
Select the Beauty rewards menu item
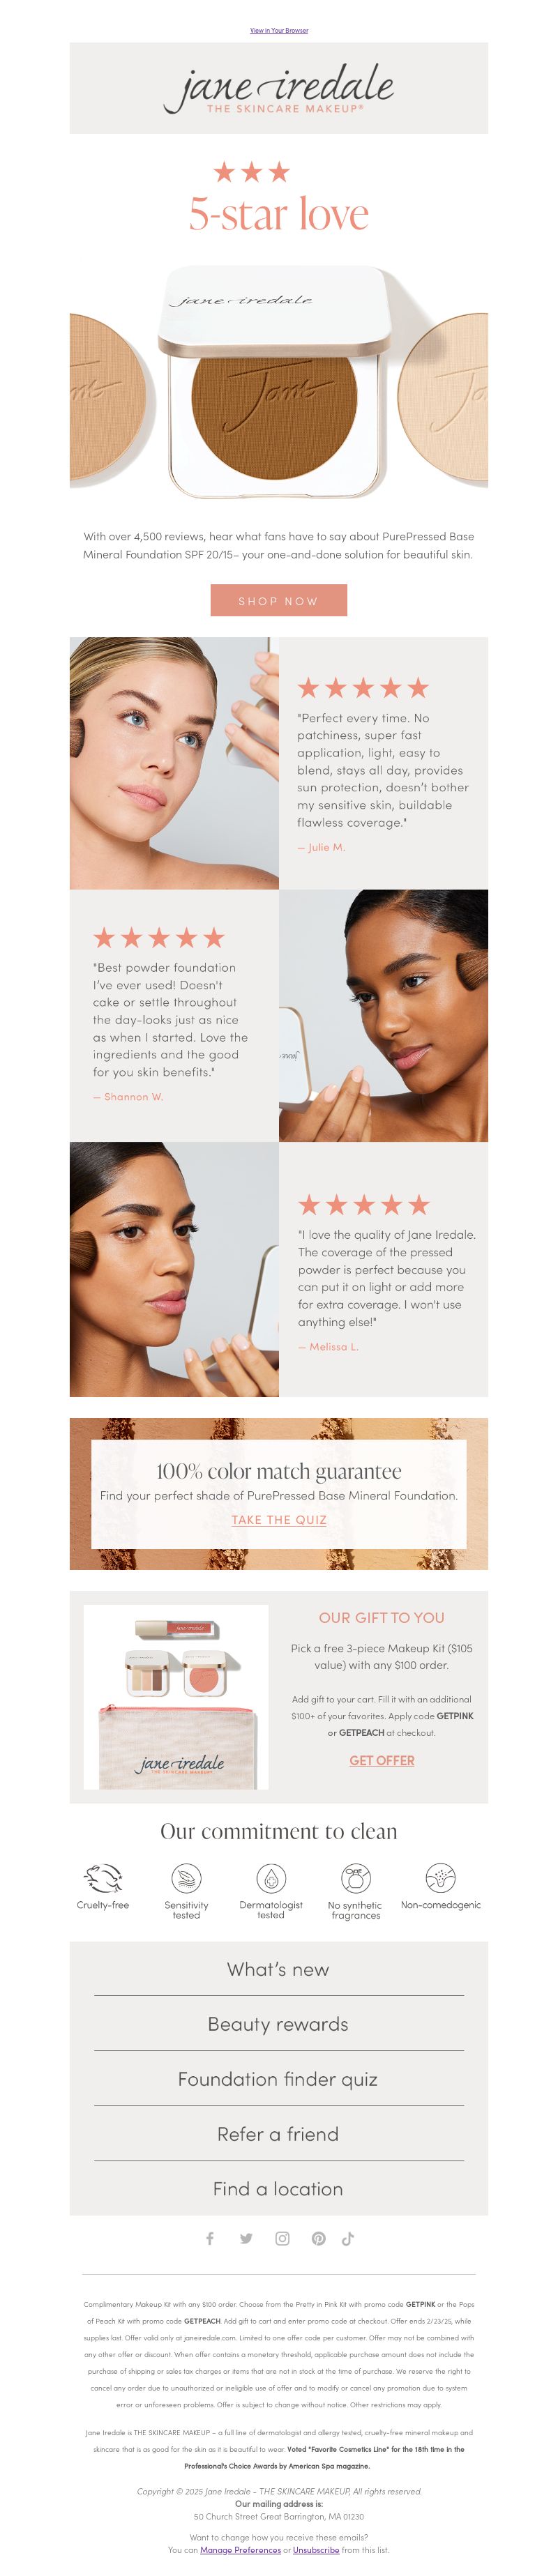[x=278, y=2024]
